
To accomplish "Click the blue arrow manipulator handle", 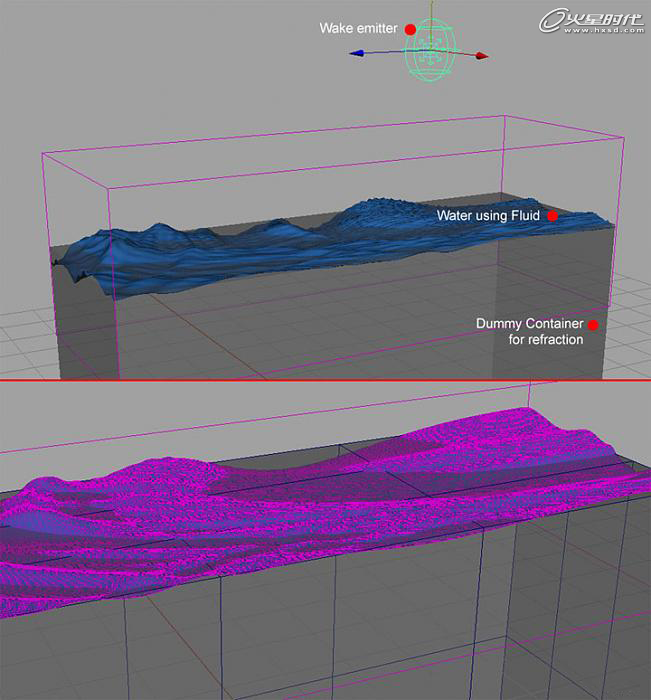I will (x=357, y=54).
